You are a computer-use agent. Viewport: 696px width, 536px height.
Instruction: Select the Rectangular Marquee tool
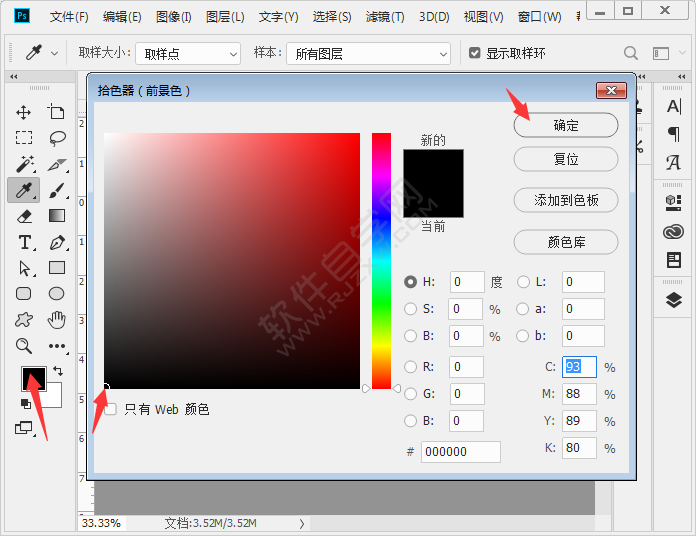point(24,138)
